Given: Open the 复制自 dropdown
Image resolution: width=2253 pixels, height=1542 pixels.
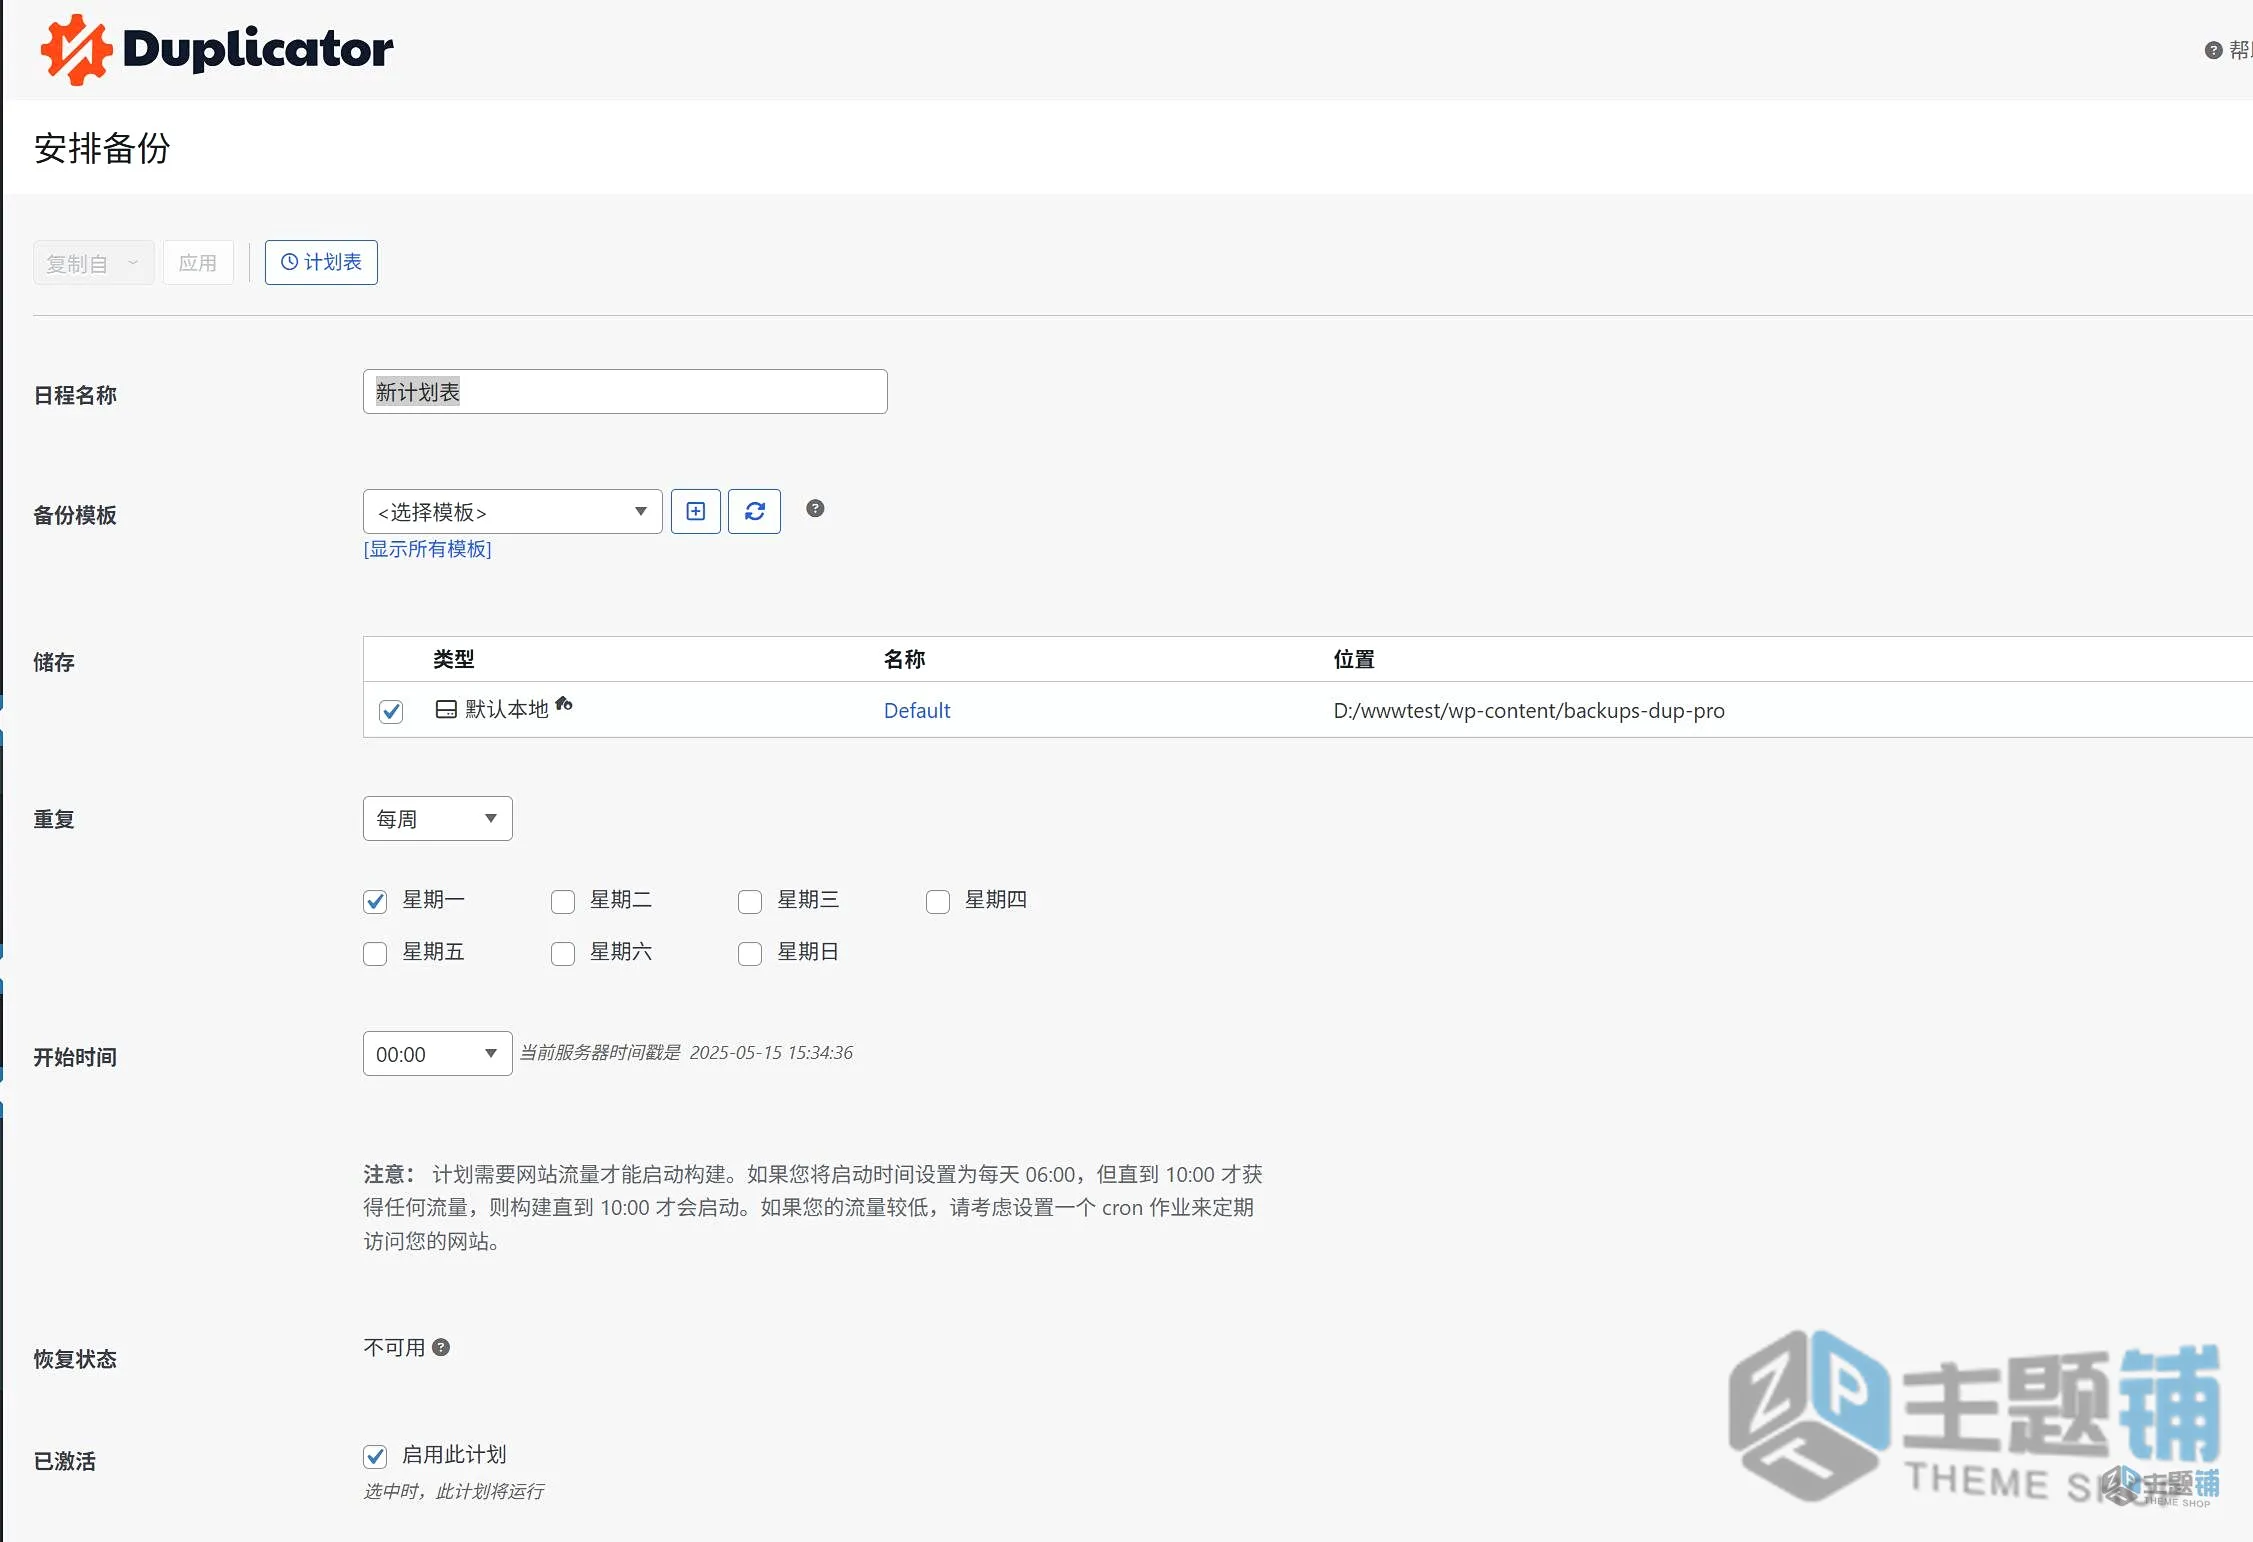Looking at the screenshot, I should [x=94, y=263].
